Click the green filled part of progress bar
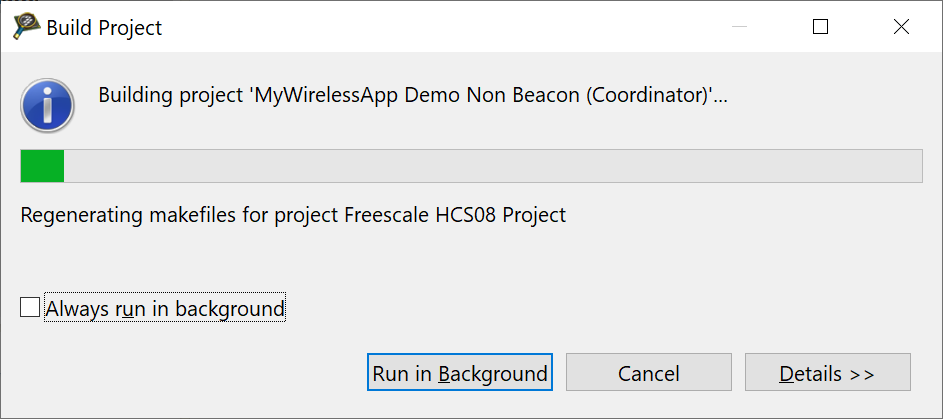This screenshot has width=943, height=419. tap(43, 167)
